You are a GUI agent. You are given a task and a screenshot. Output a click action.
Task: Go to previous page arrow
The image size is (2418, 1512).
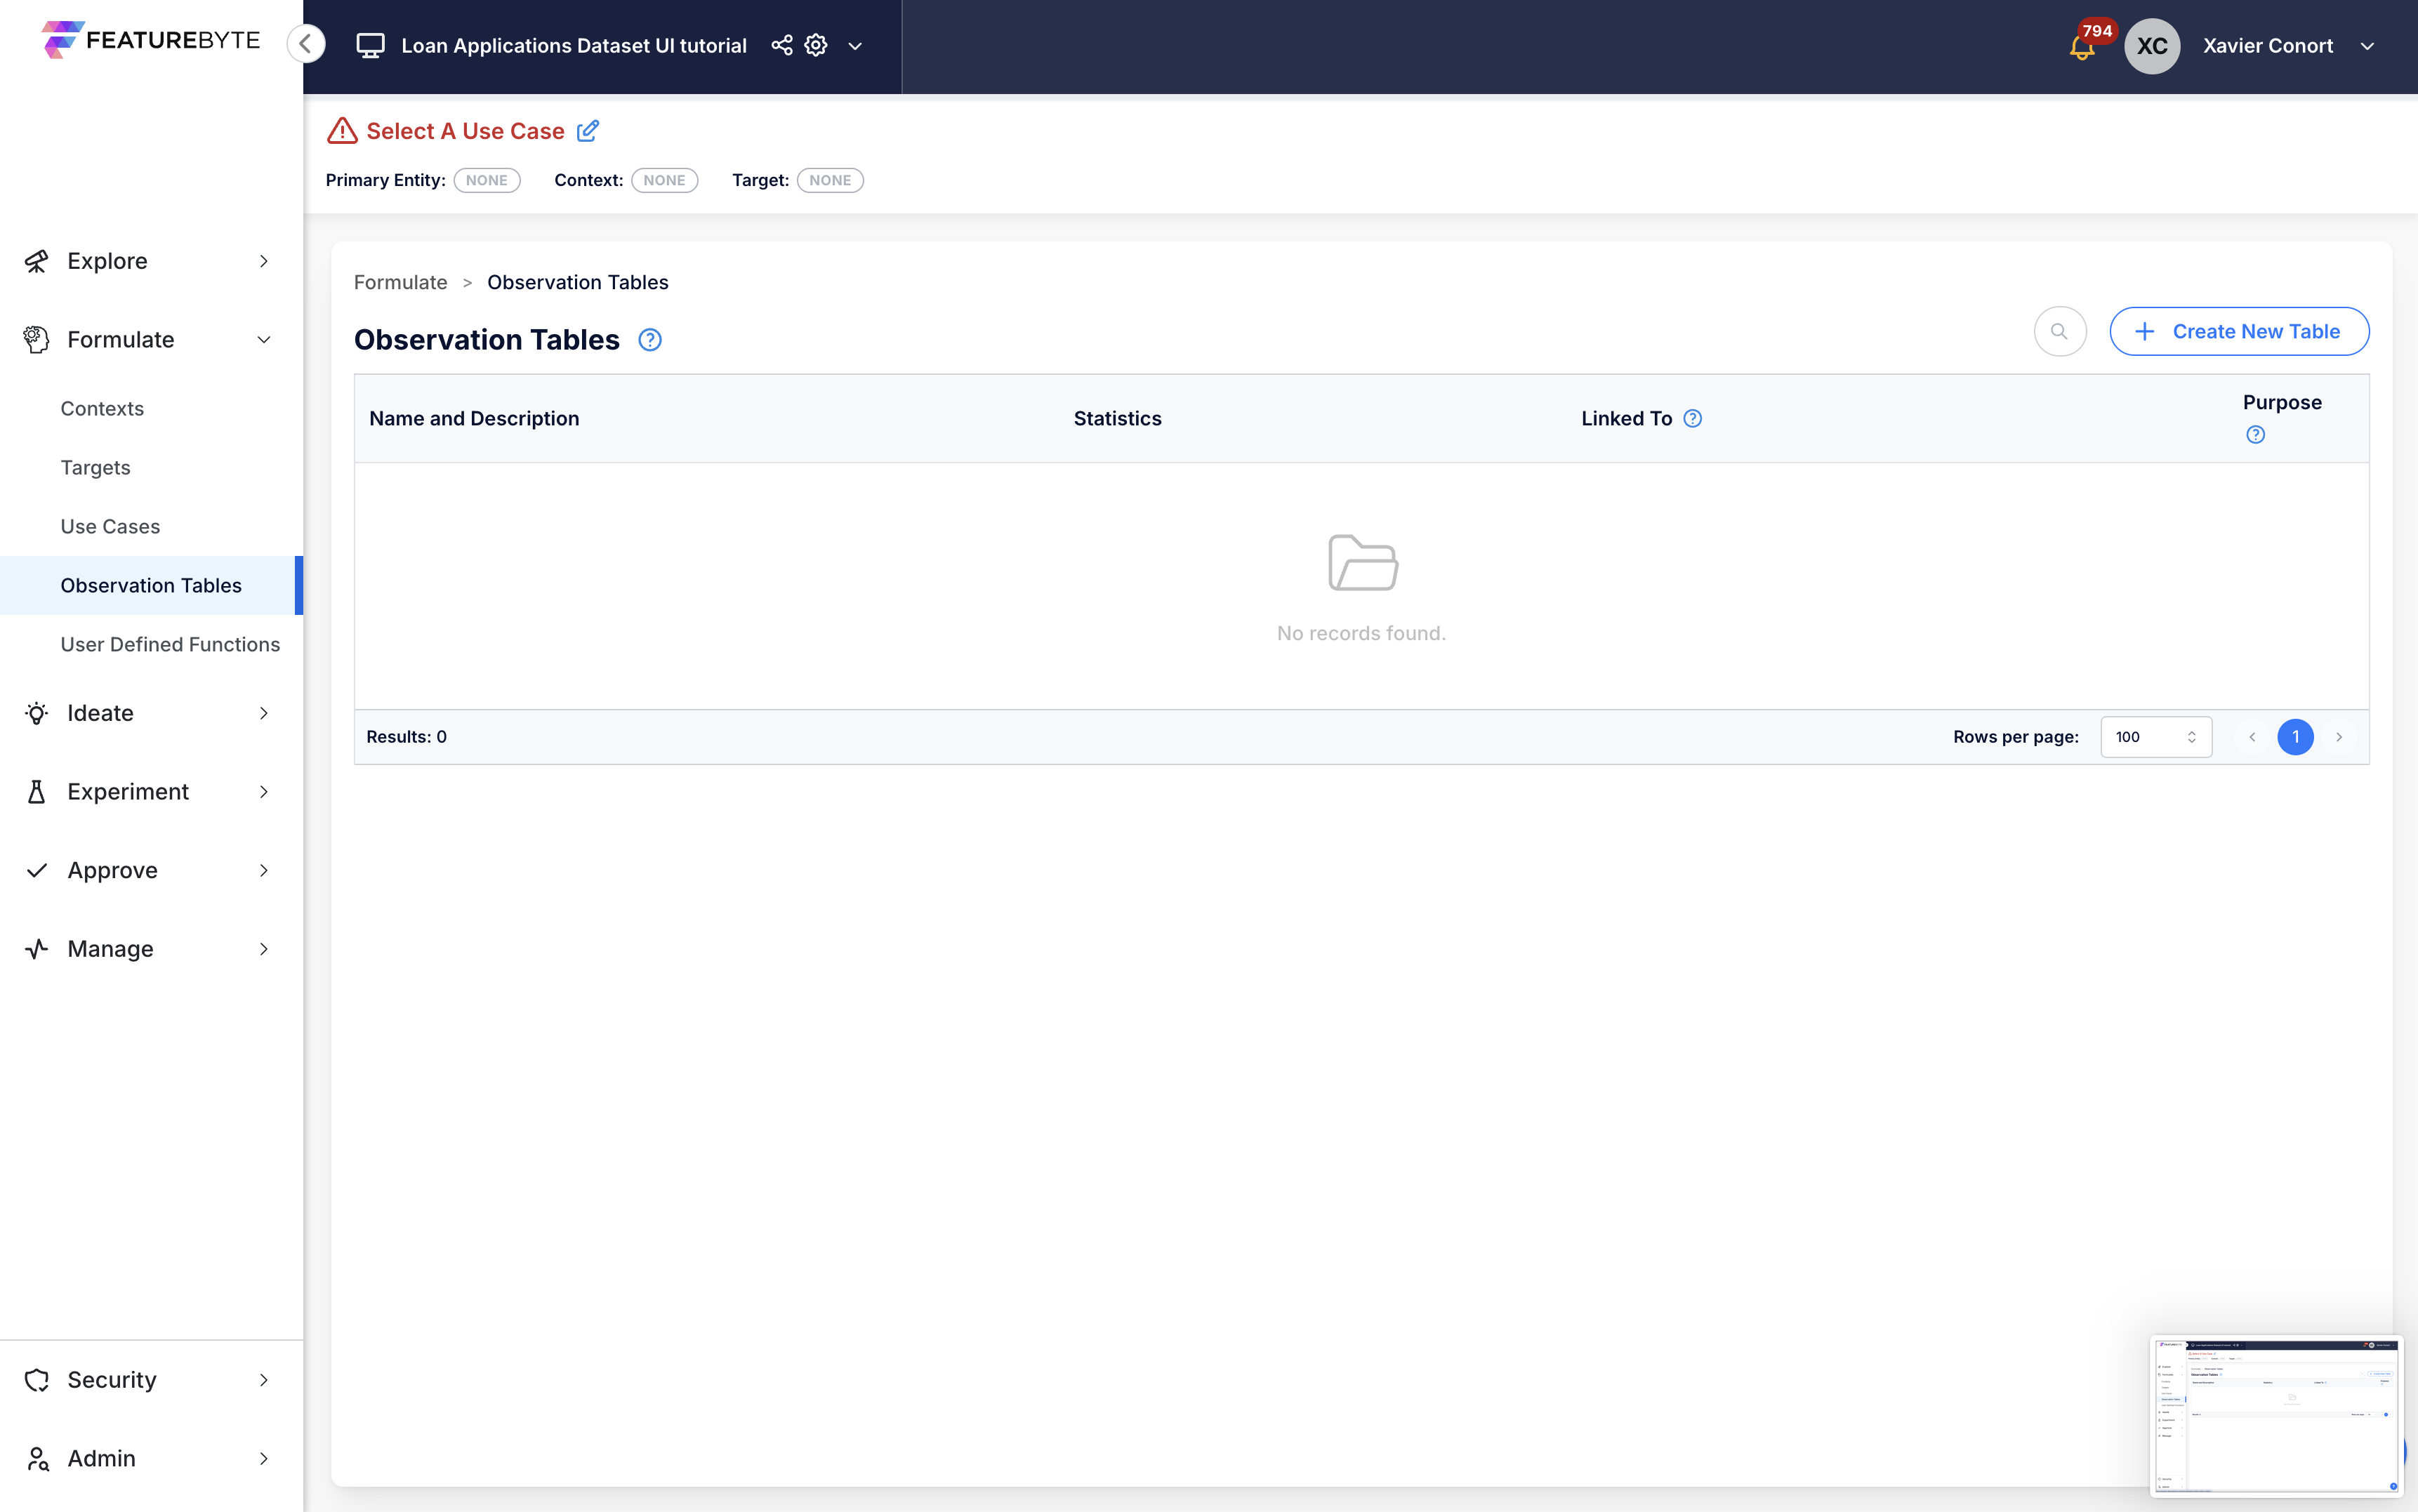[x=2252, y=737]
